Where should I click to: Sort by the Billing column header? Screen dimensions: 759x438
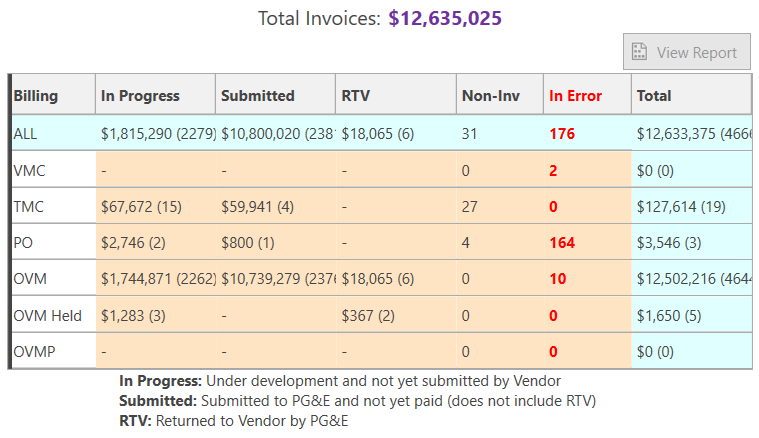(x=36, y=96)
